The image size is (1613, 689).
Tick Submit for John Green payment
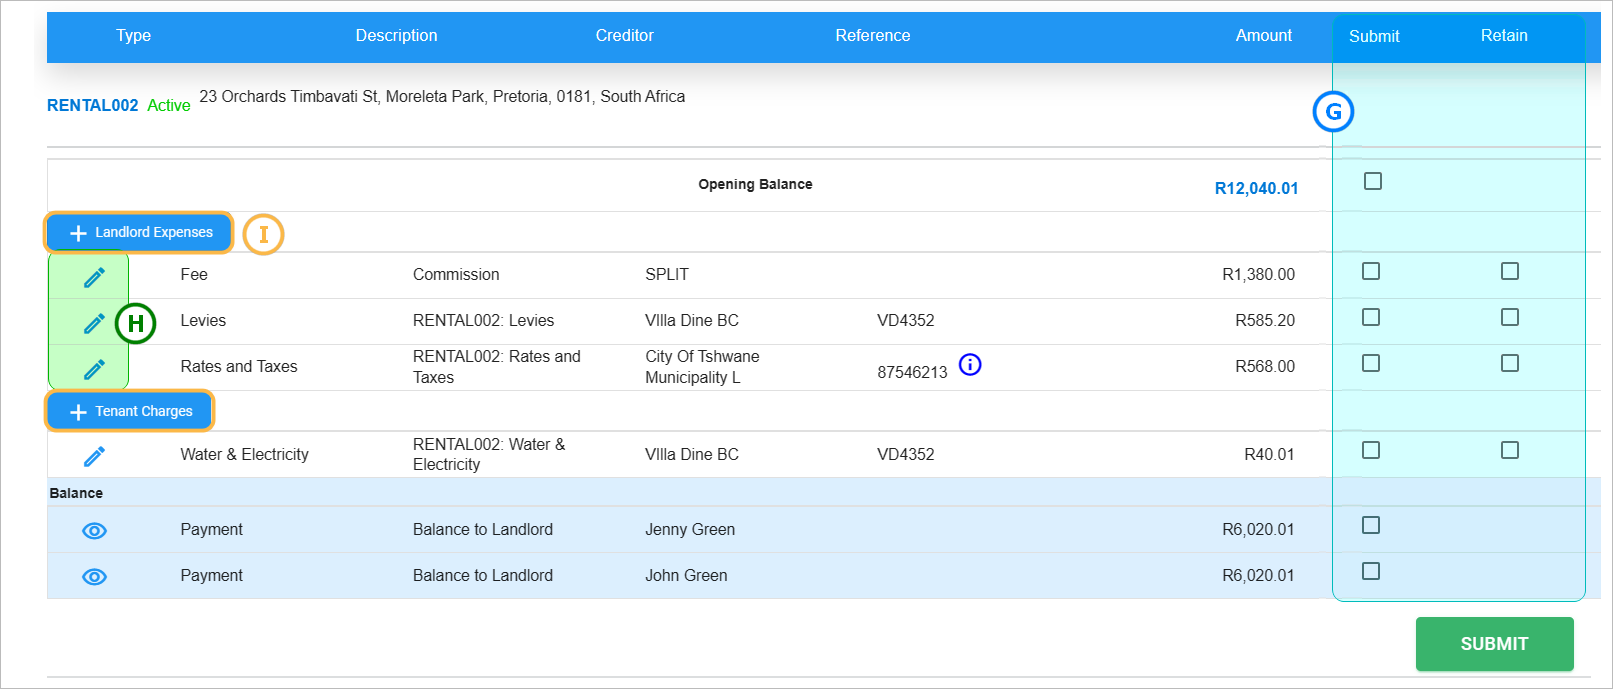1371,571
